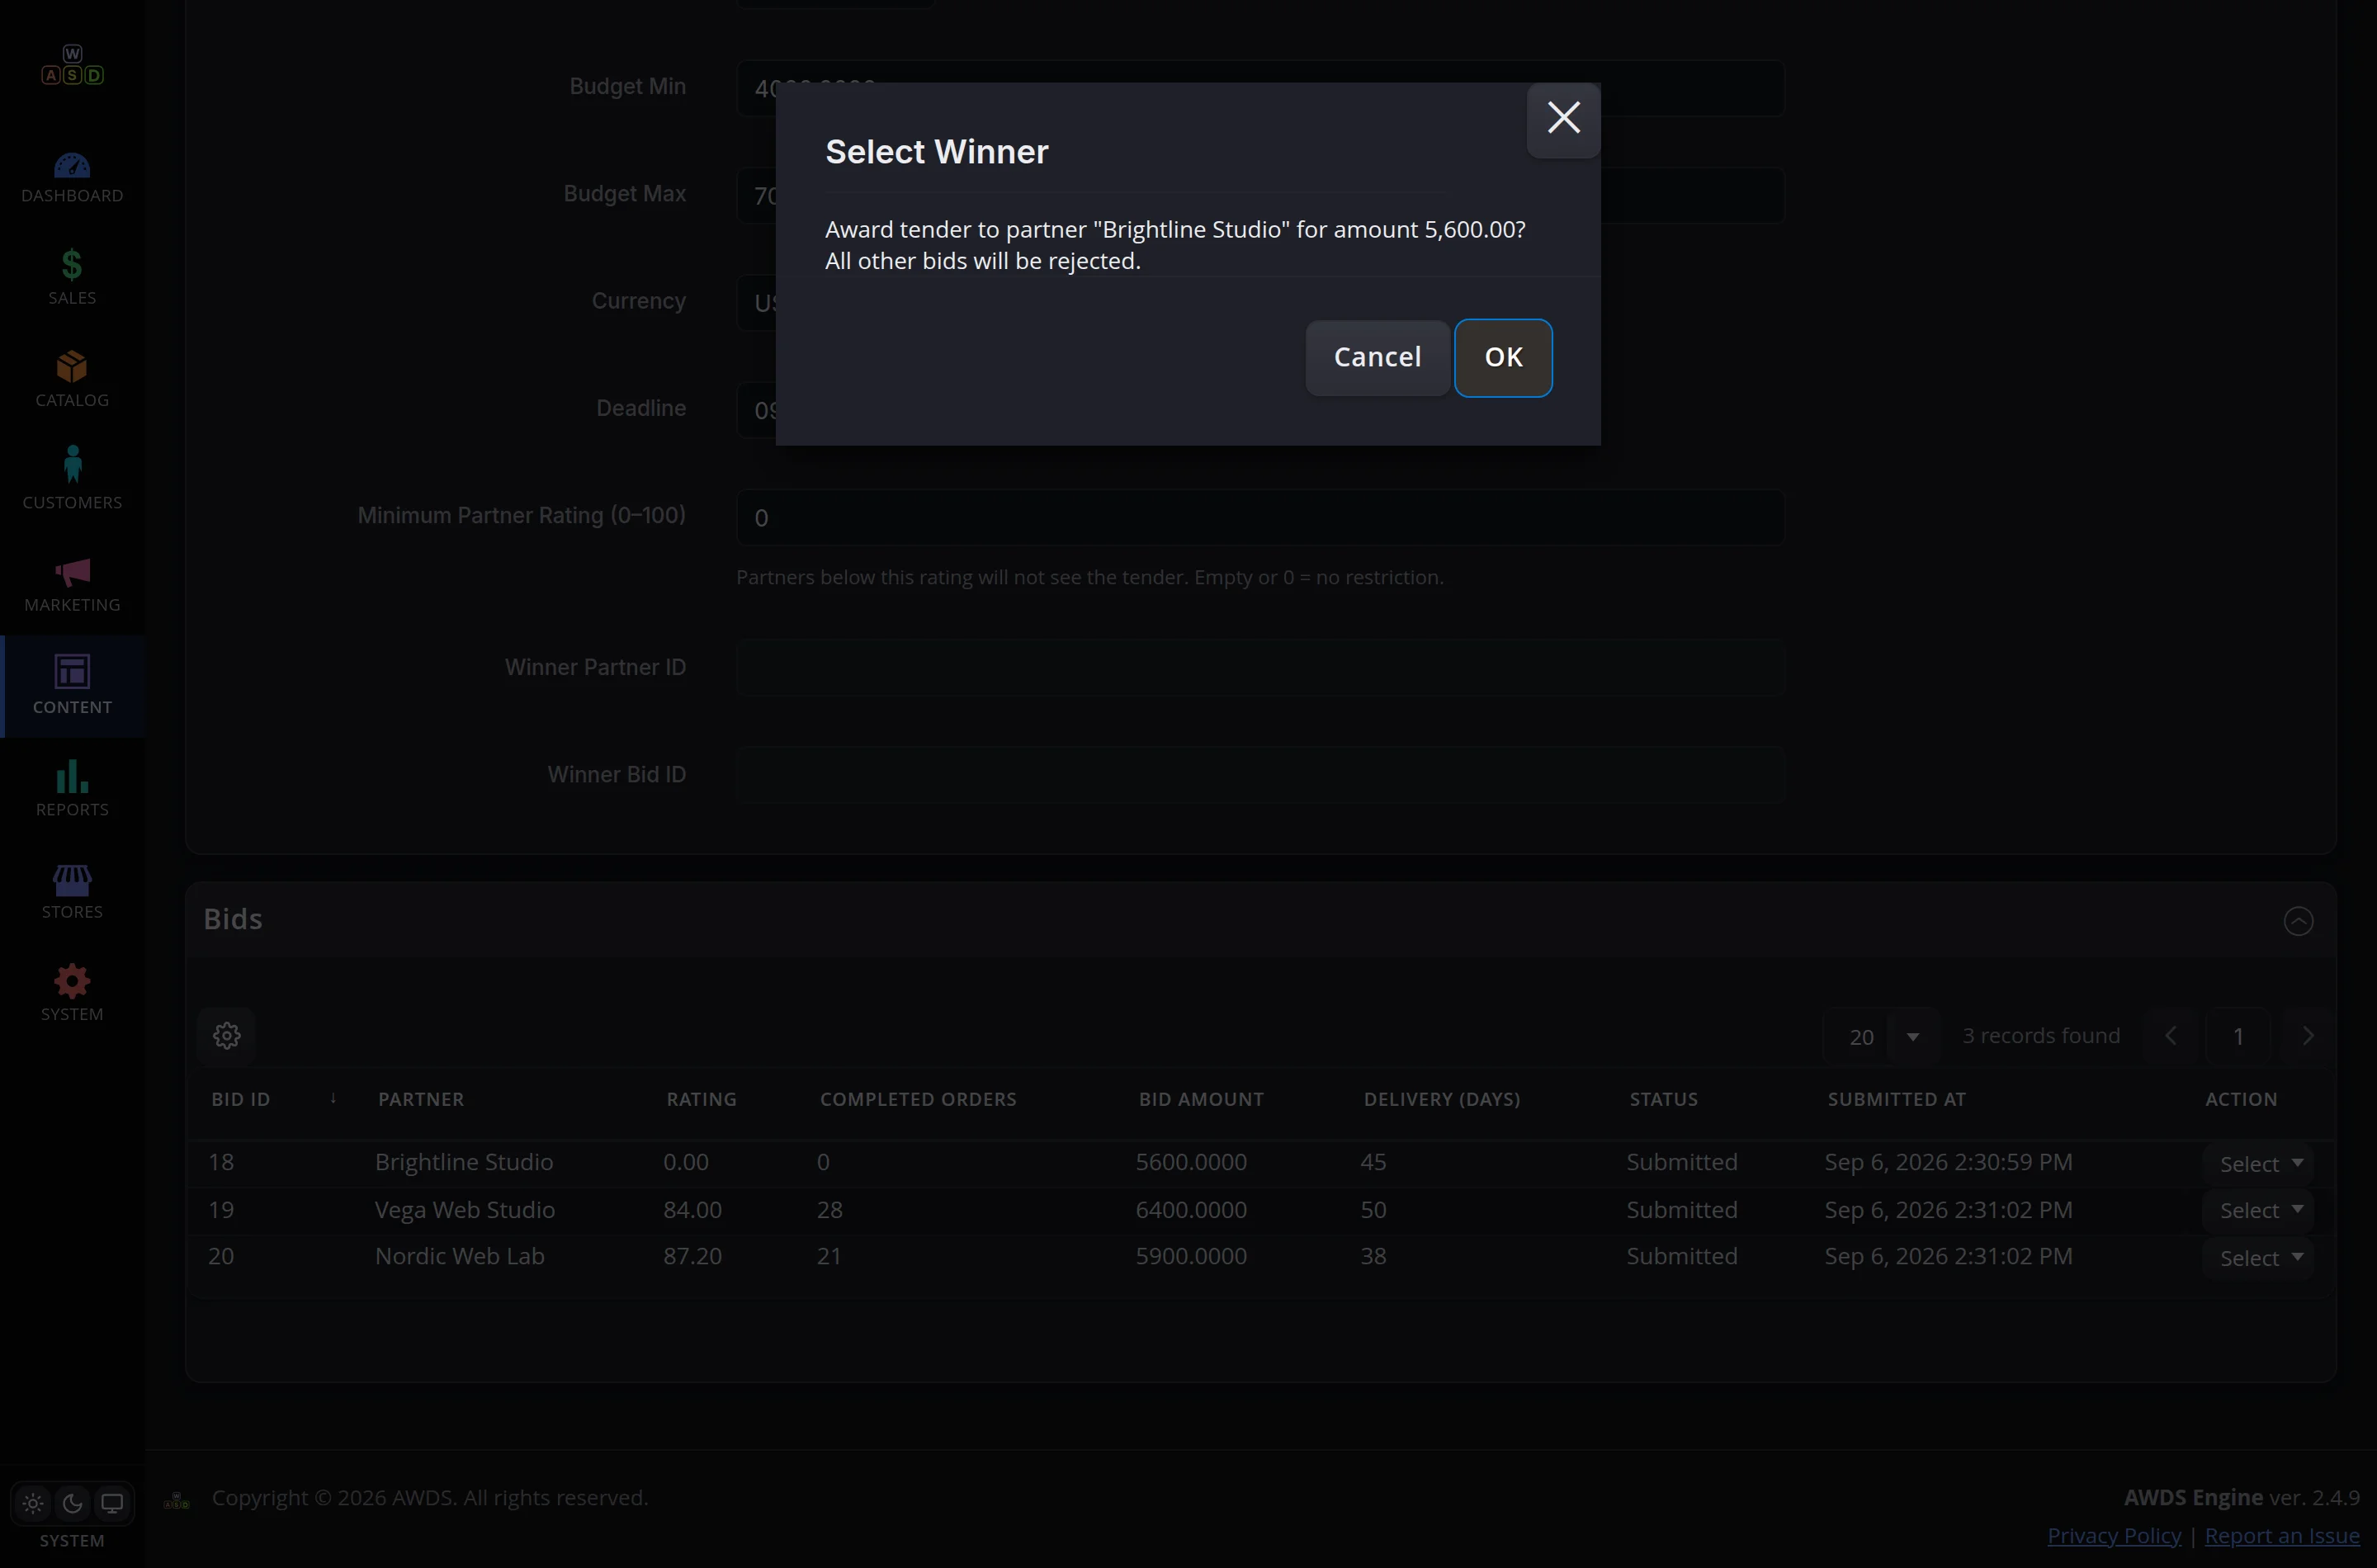This screenshot has height=1568, width=2377.
Task: Click the Vega Web Studio partner cell
Action: click(465, 1210)
